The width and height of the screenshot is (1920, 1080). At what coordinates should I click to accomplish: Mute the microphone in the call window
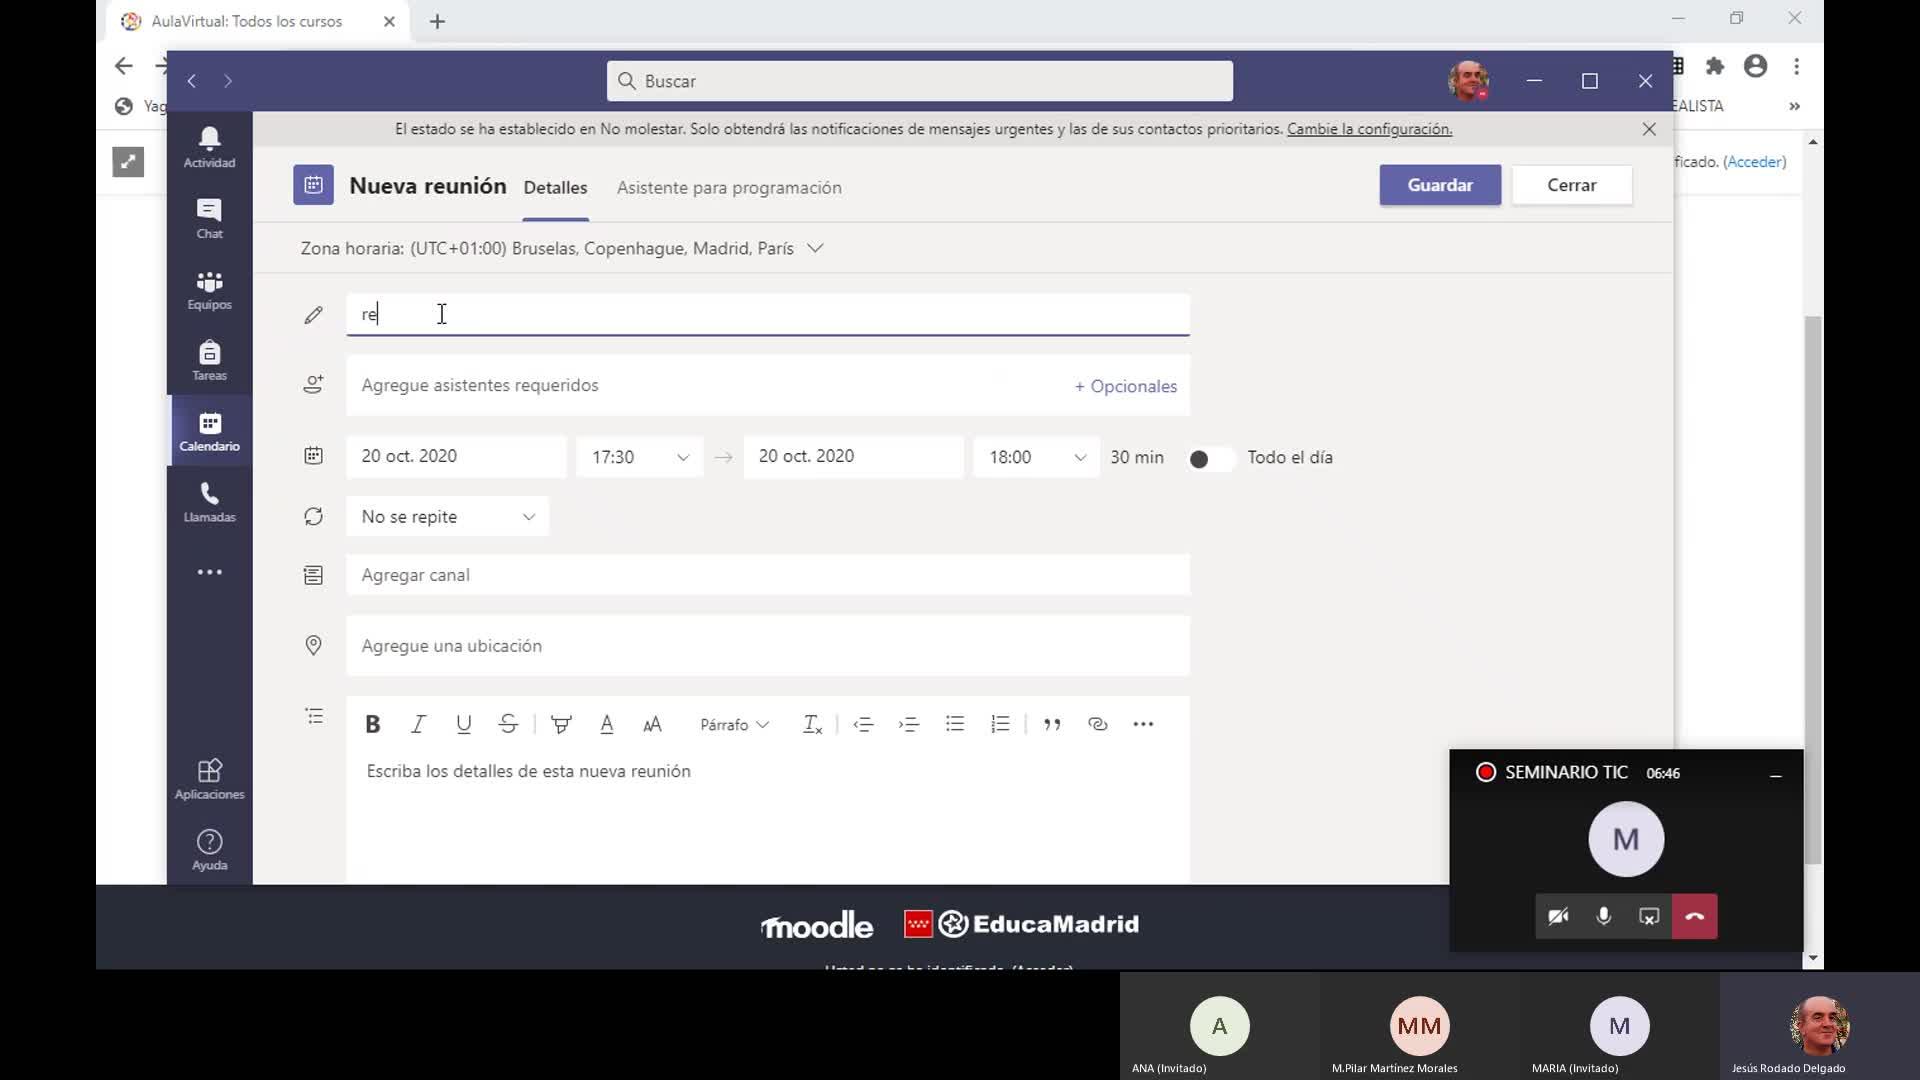(x=1603, y=916)
